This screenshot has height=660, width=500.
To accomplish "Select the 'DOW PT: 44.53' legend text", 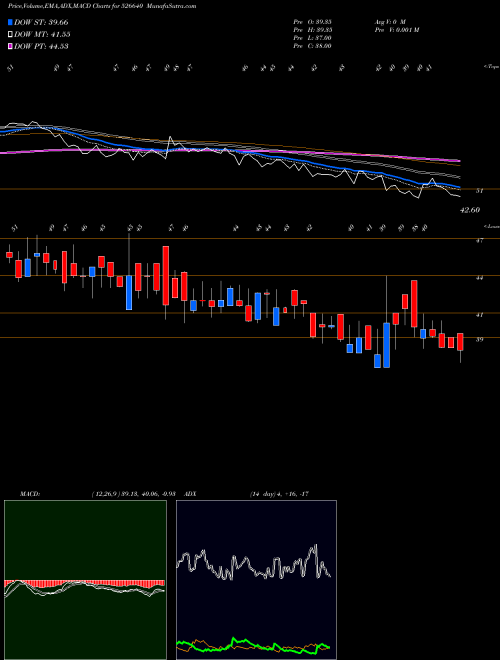I will click(x=41, y=46).
